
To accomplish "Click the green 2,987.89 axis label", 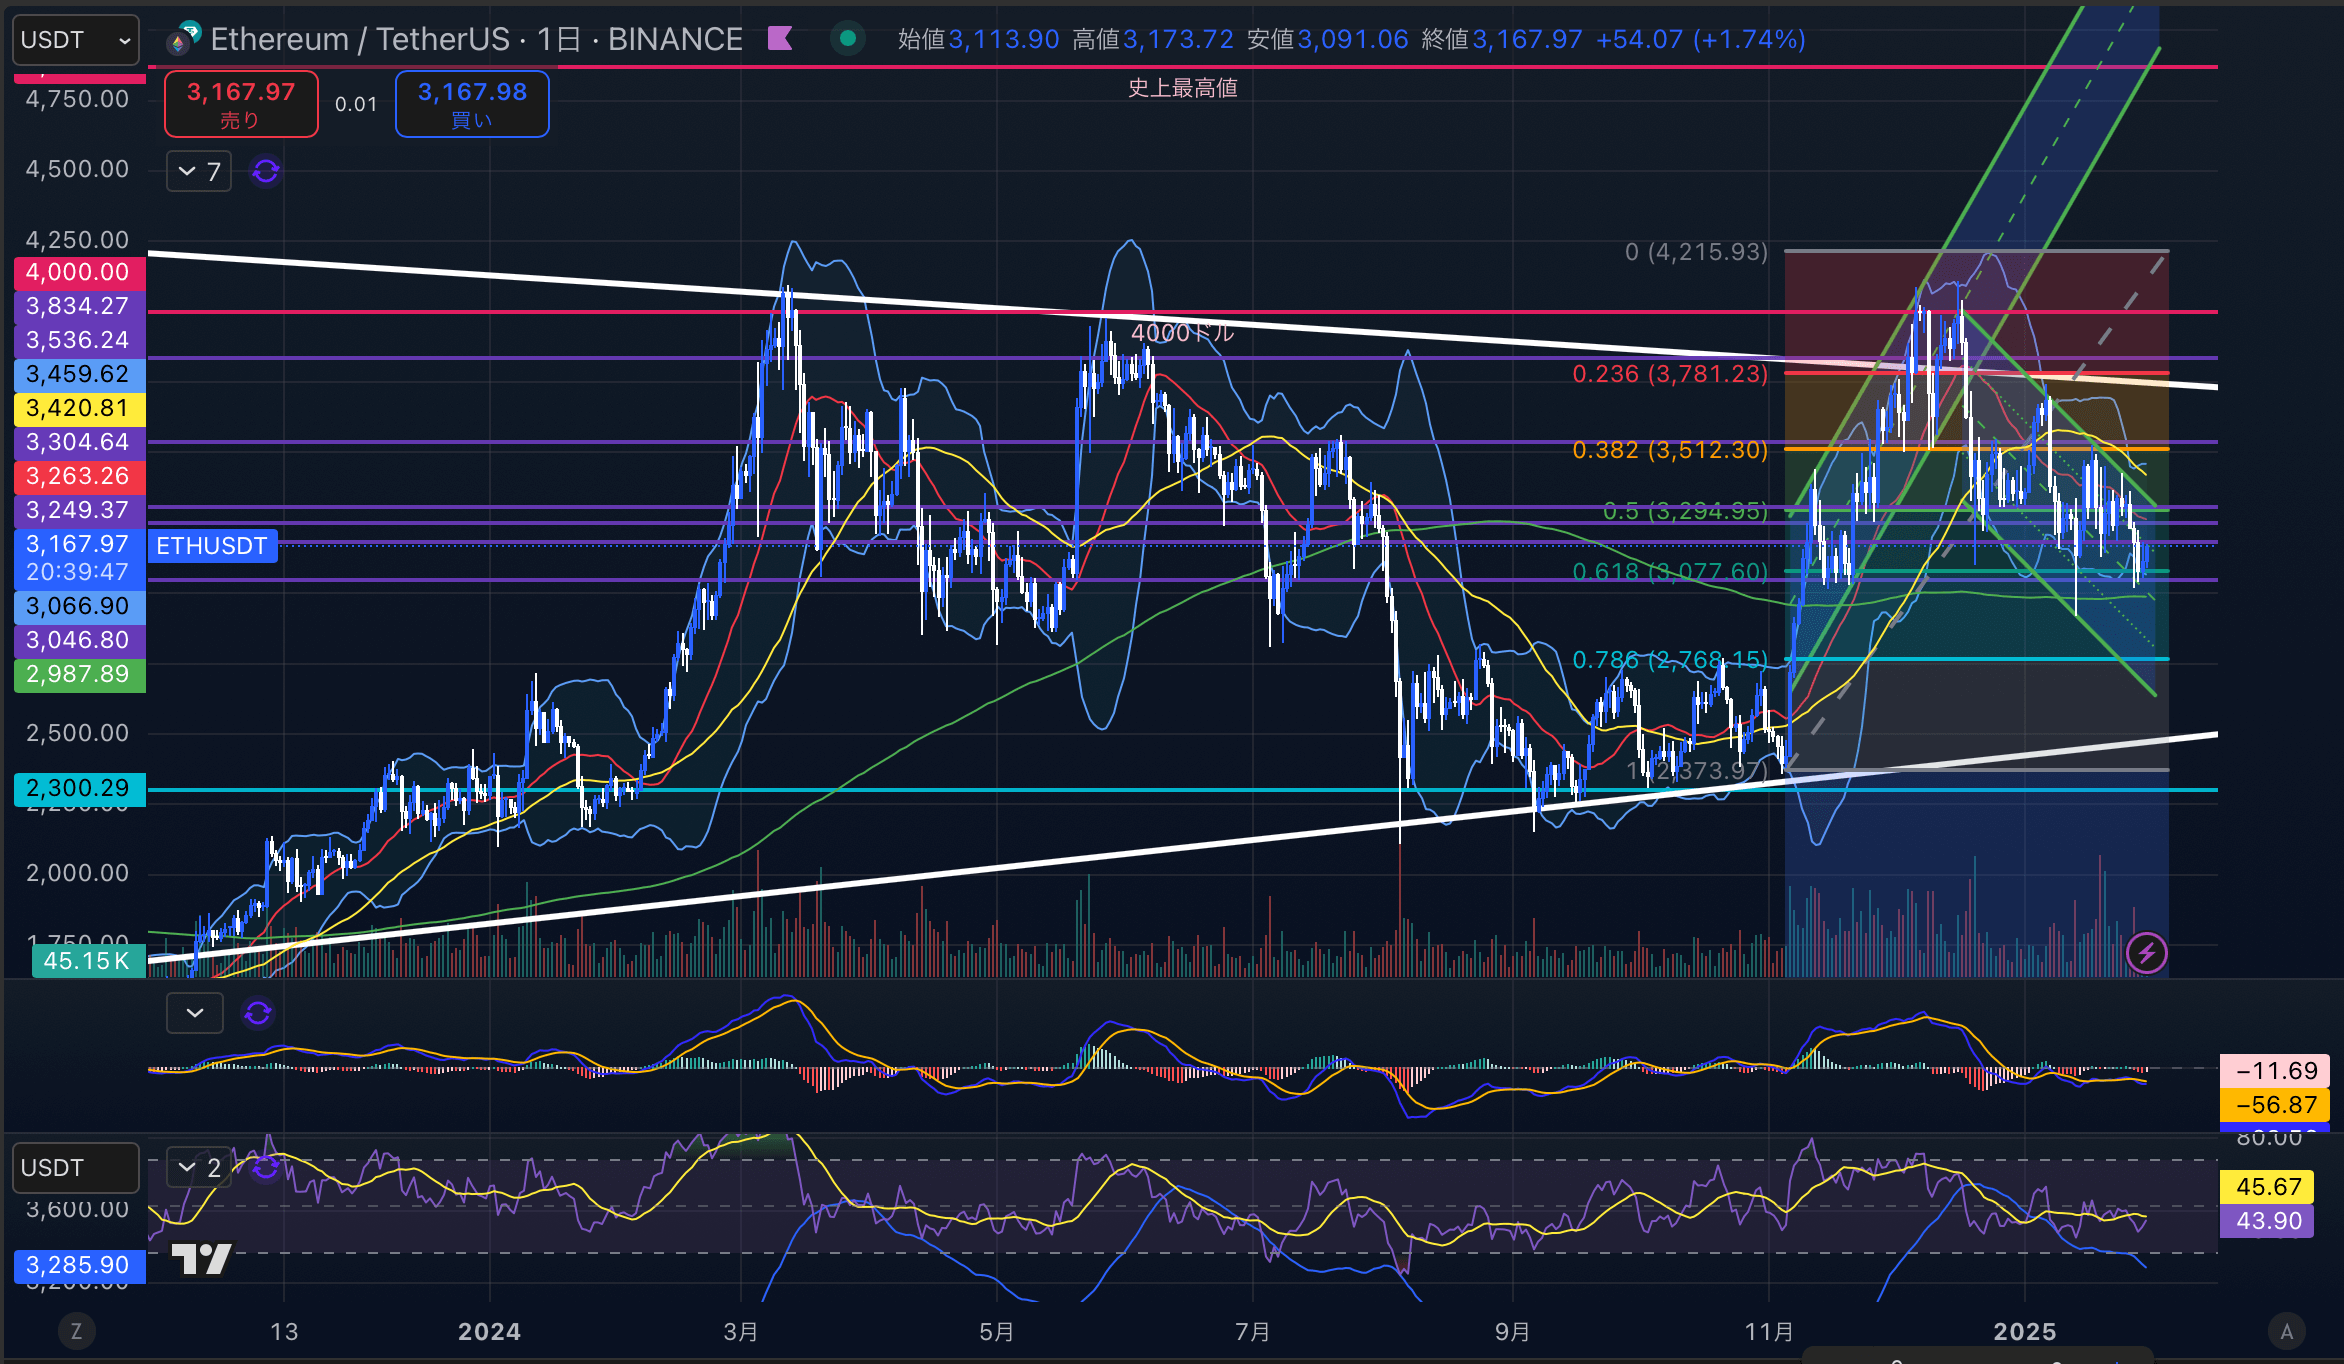I will pyautogui.click(x=79, y=674).
